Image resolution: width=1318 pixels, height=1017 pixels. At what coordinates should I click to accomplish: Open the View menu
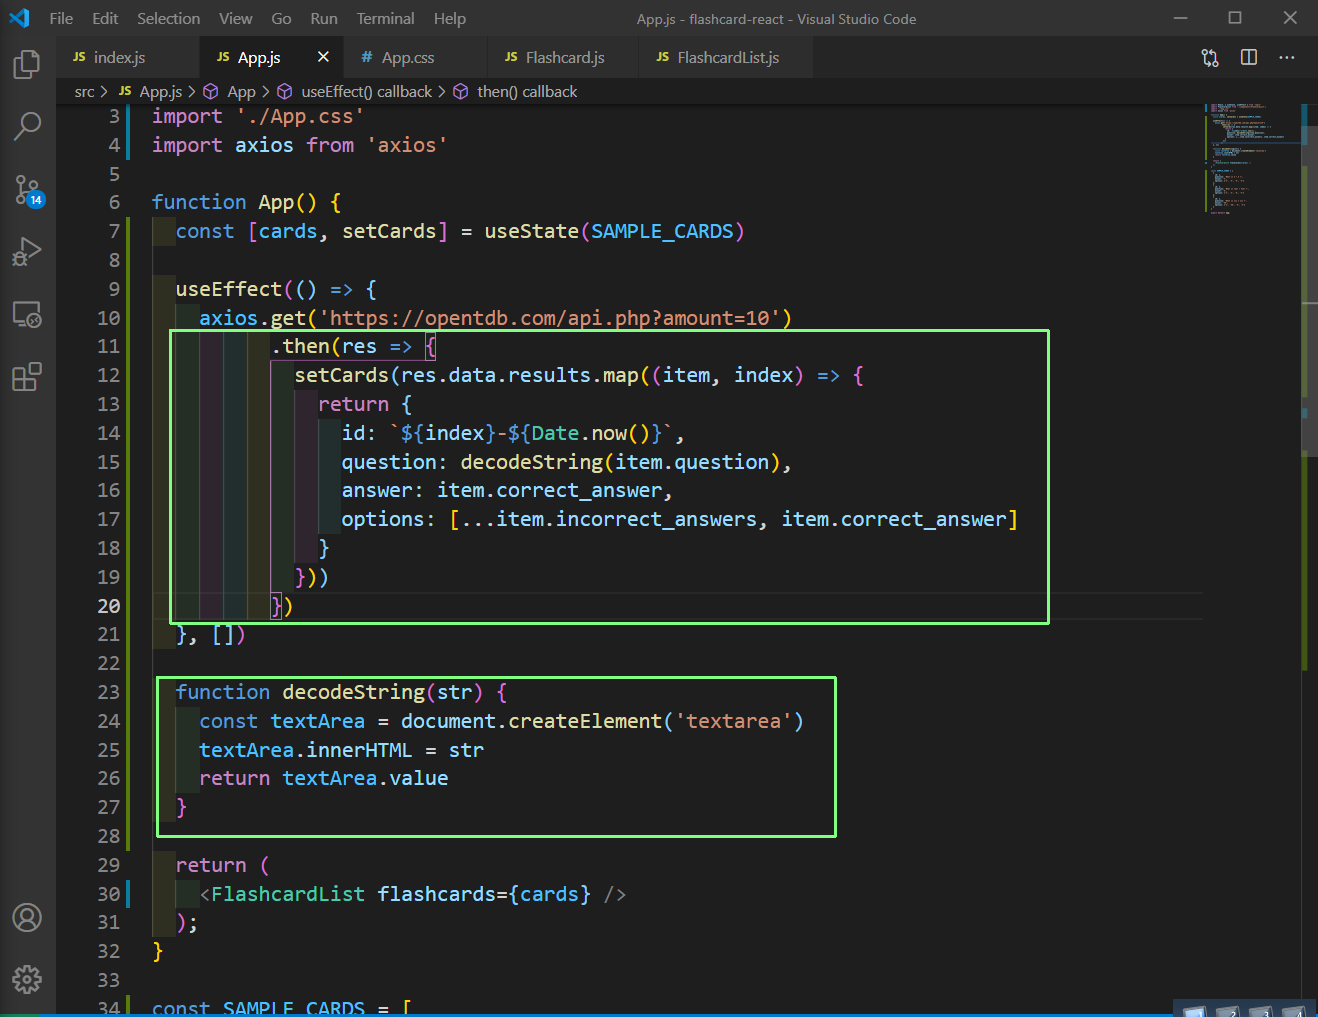pyautogui.click(x=236, y=18)
